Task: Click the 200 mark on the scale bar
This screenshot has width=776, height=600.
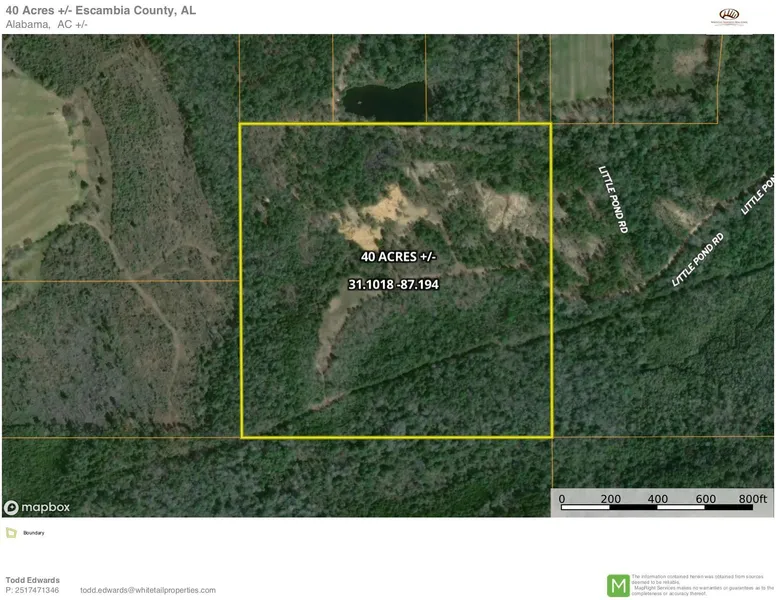Action: click(610, 498)
